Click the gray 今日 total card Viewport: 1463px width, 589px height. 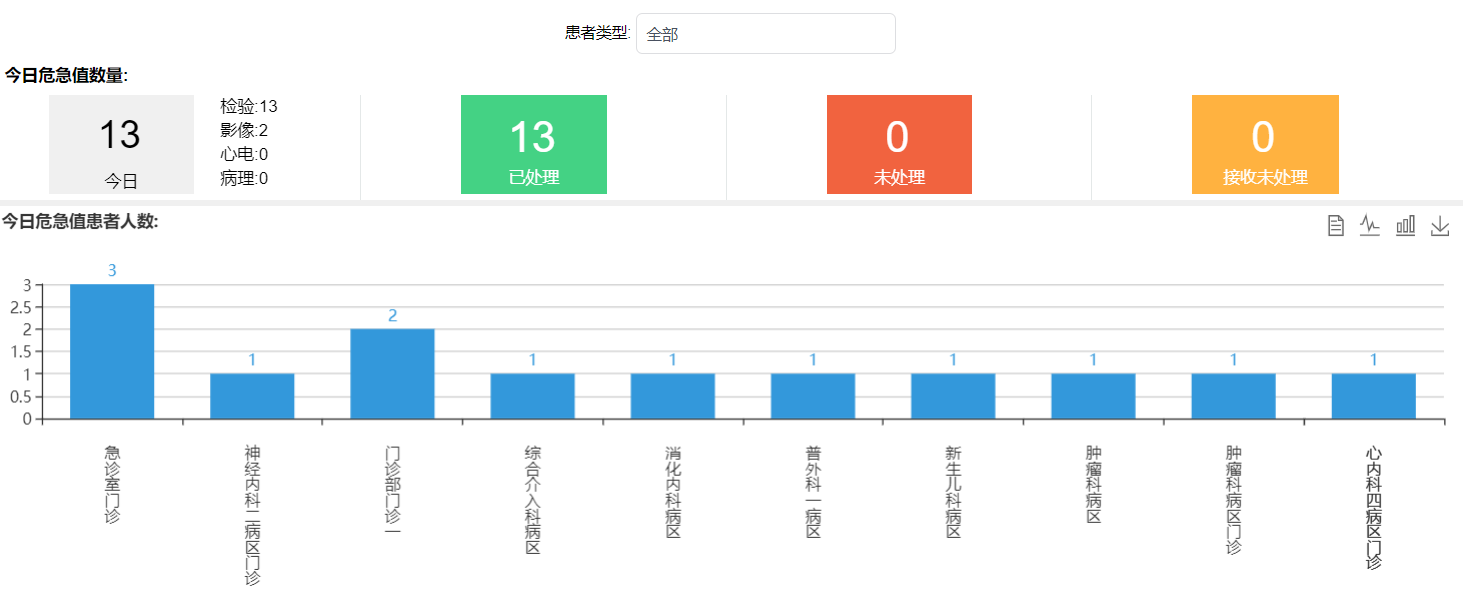coord(121,144)
